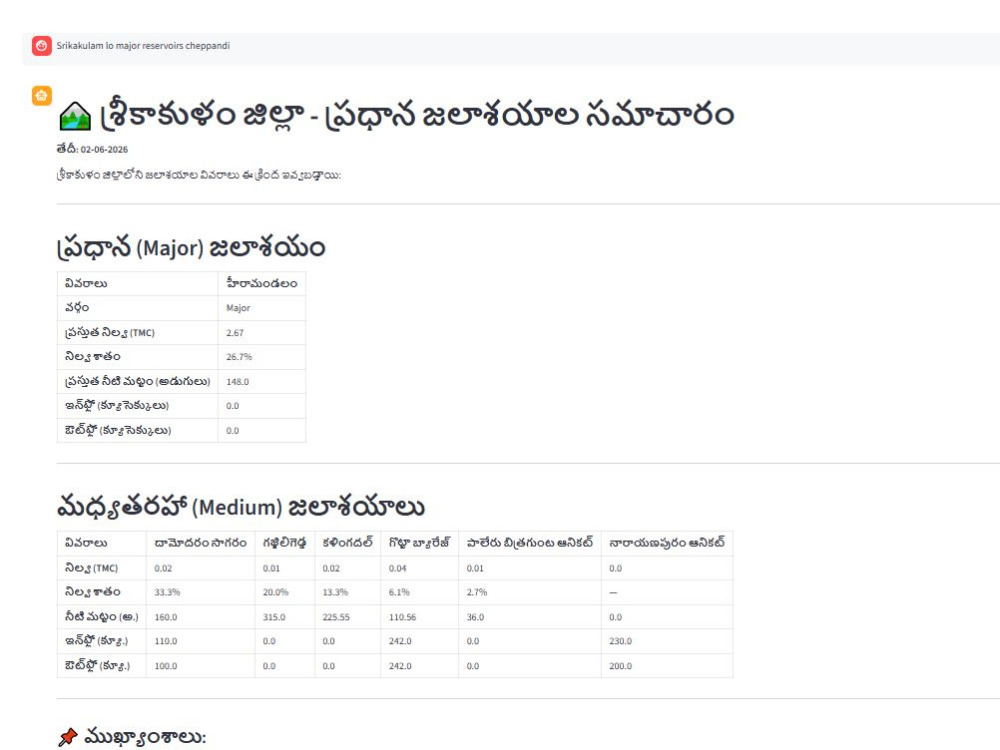The height and width of the screenshot is (750, 1000).
Task: Click the '225.55' cell
Action: click(x=336, y=617)
